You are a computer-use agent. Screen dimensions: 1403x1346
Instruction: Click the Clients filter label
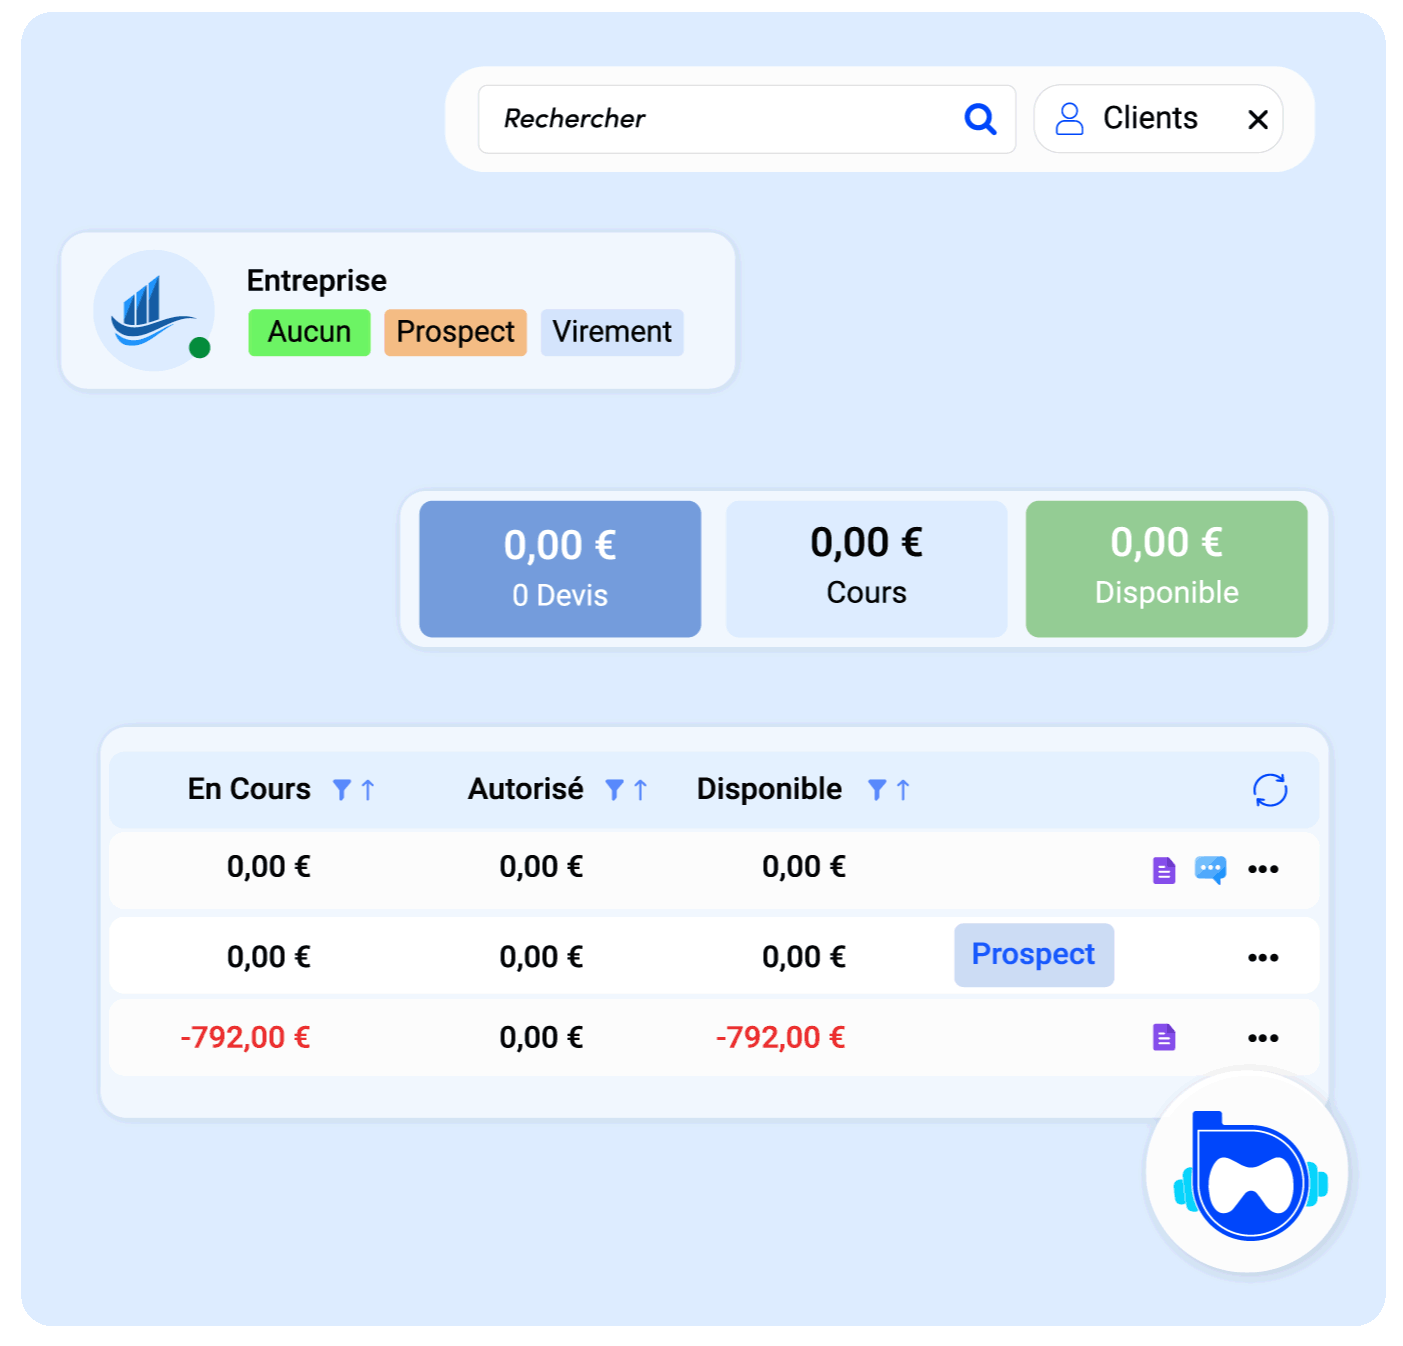pos(1150,118)
